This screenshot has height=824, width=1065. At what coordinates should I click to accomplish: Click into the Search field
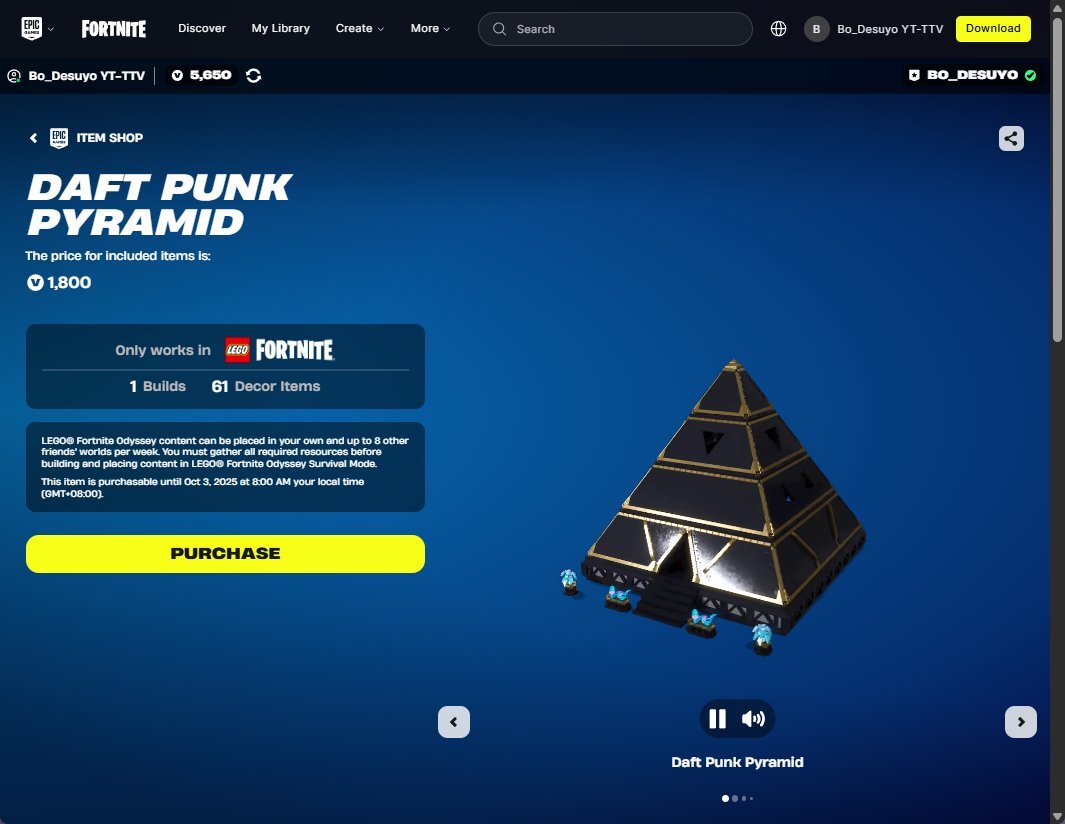click(615, 29)
